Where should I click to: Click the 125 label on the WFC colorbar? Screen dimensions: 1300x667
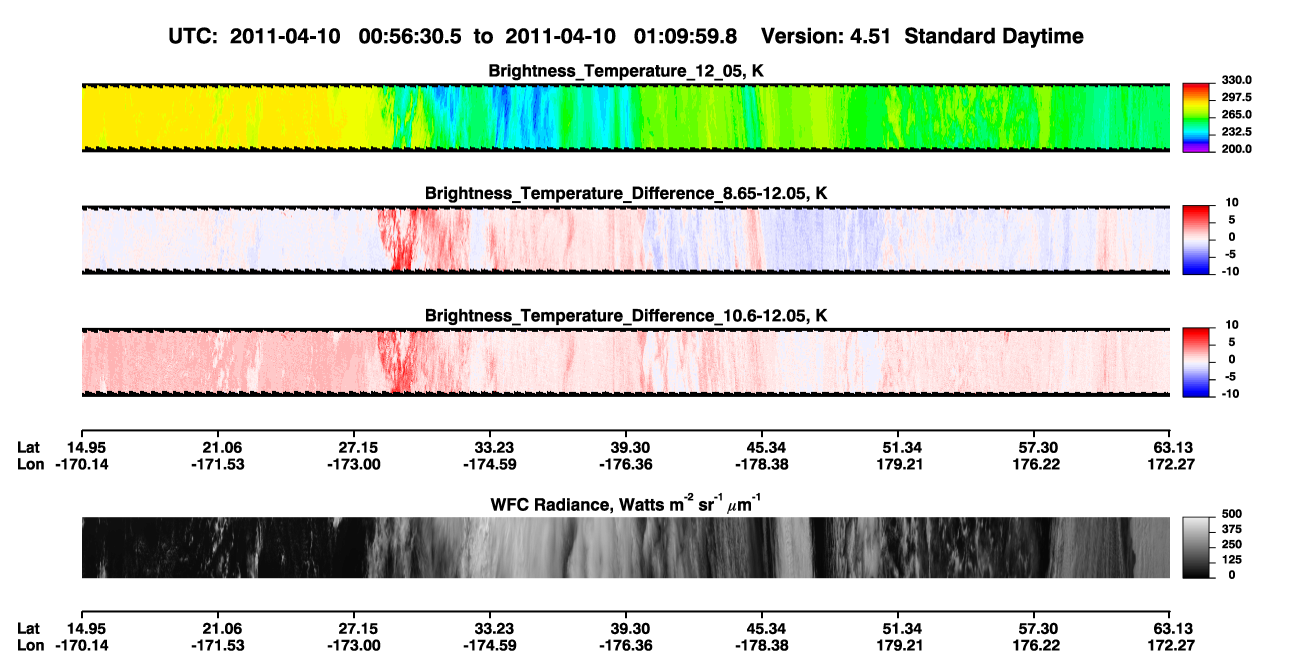1230,559
